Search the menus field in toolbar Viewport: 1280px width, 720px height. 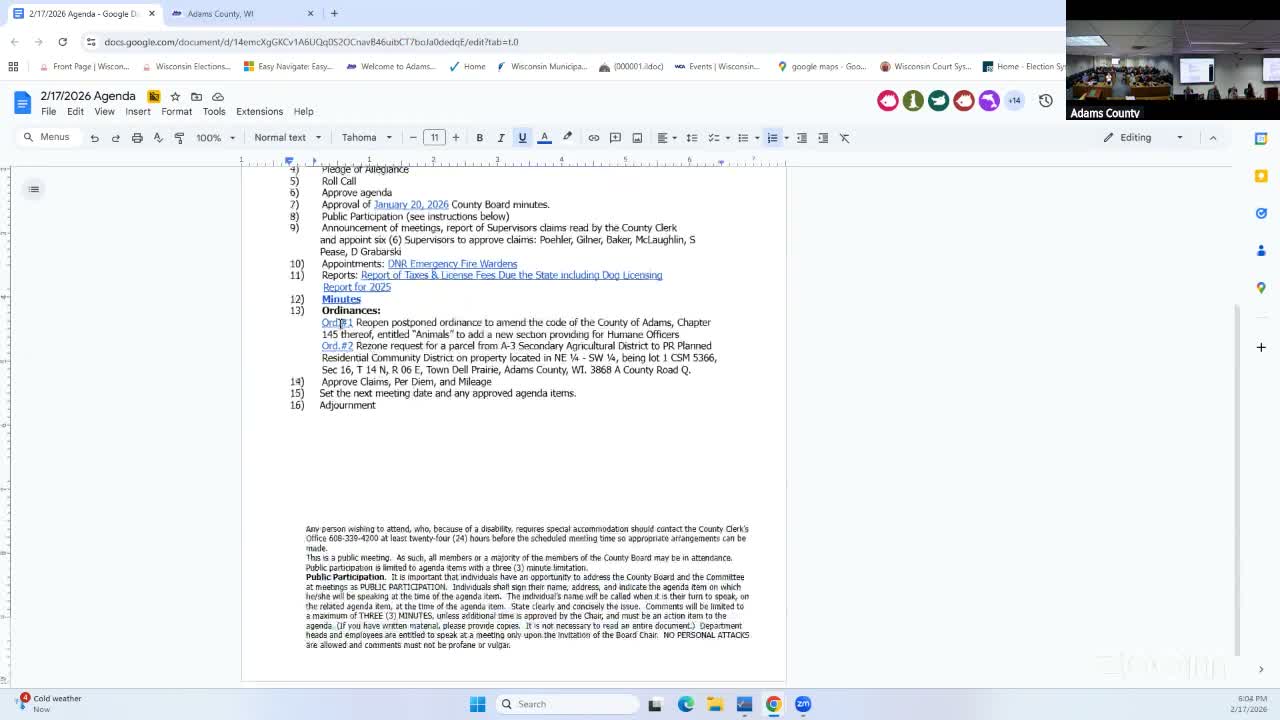coord(47,138)
